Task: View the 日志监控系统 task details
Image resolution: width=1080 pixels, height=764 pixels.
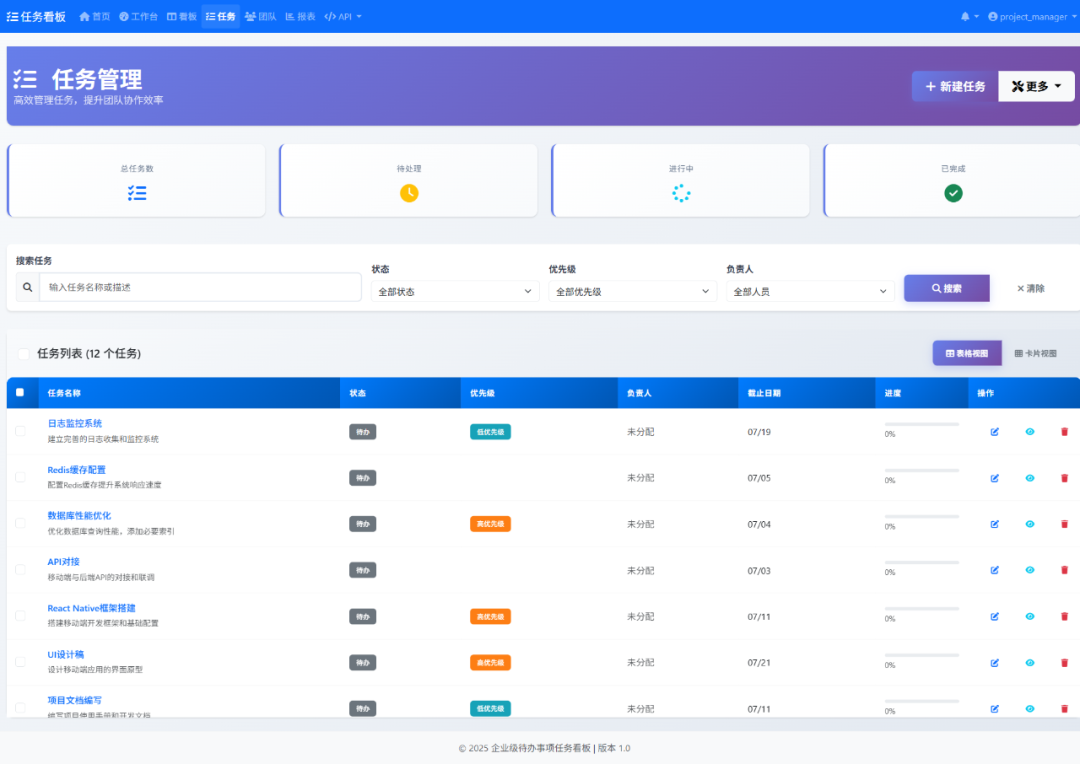Action: click(x=1030, y=432)
